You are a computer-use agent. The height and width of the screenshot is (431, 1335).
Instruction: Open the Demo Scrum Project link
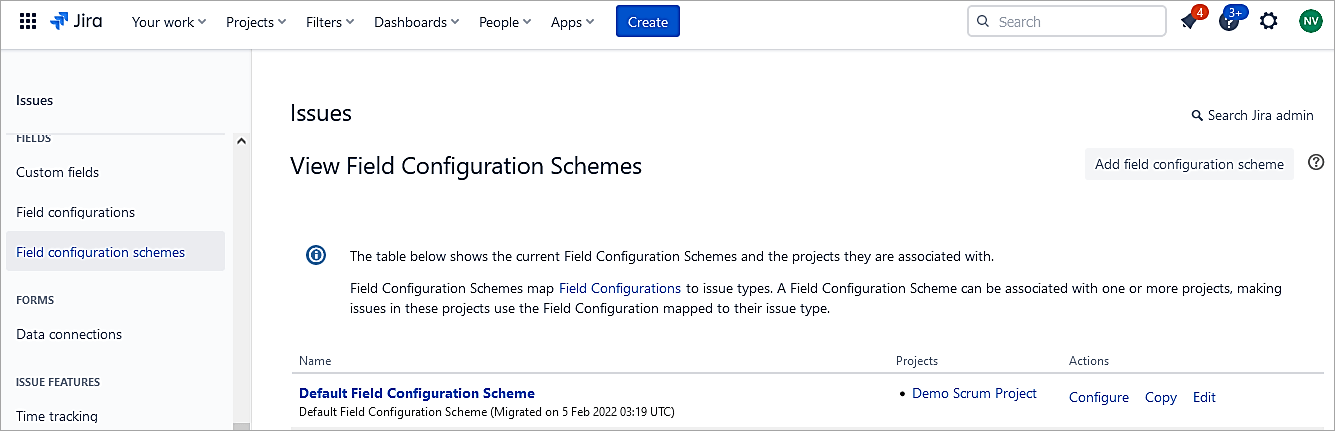click(974, 394)
